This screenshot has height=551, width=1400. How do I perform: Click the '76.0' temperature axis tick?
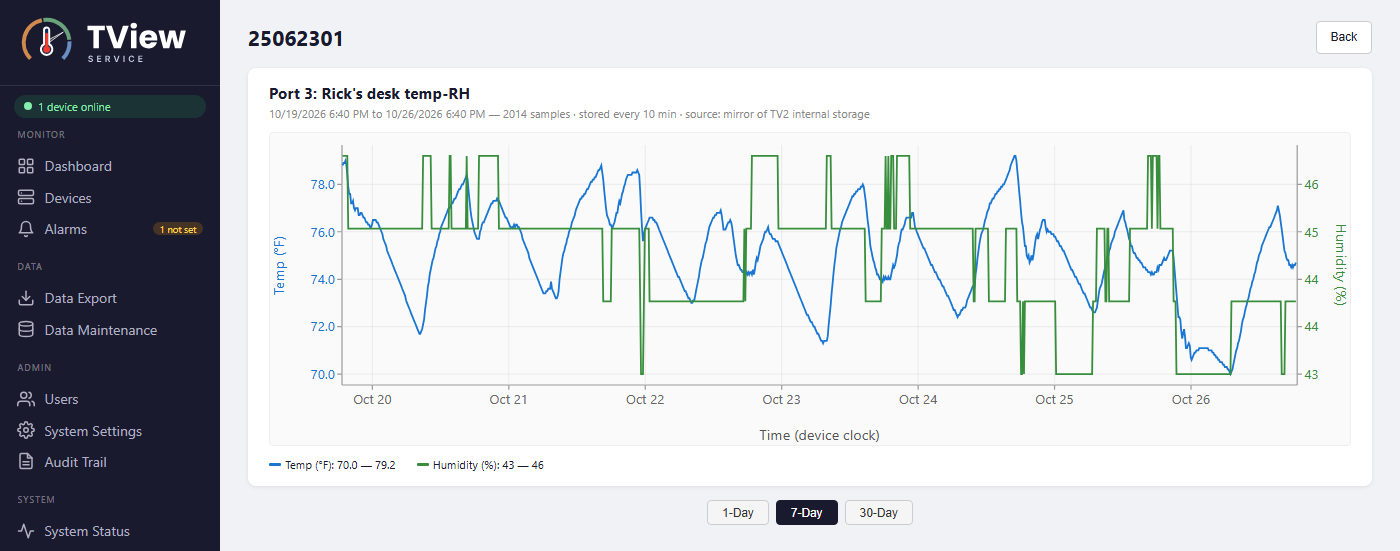(x=324, y=232)
